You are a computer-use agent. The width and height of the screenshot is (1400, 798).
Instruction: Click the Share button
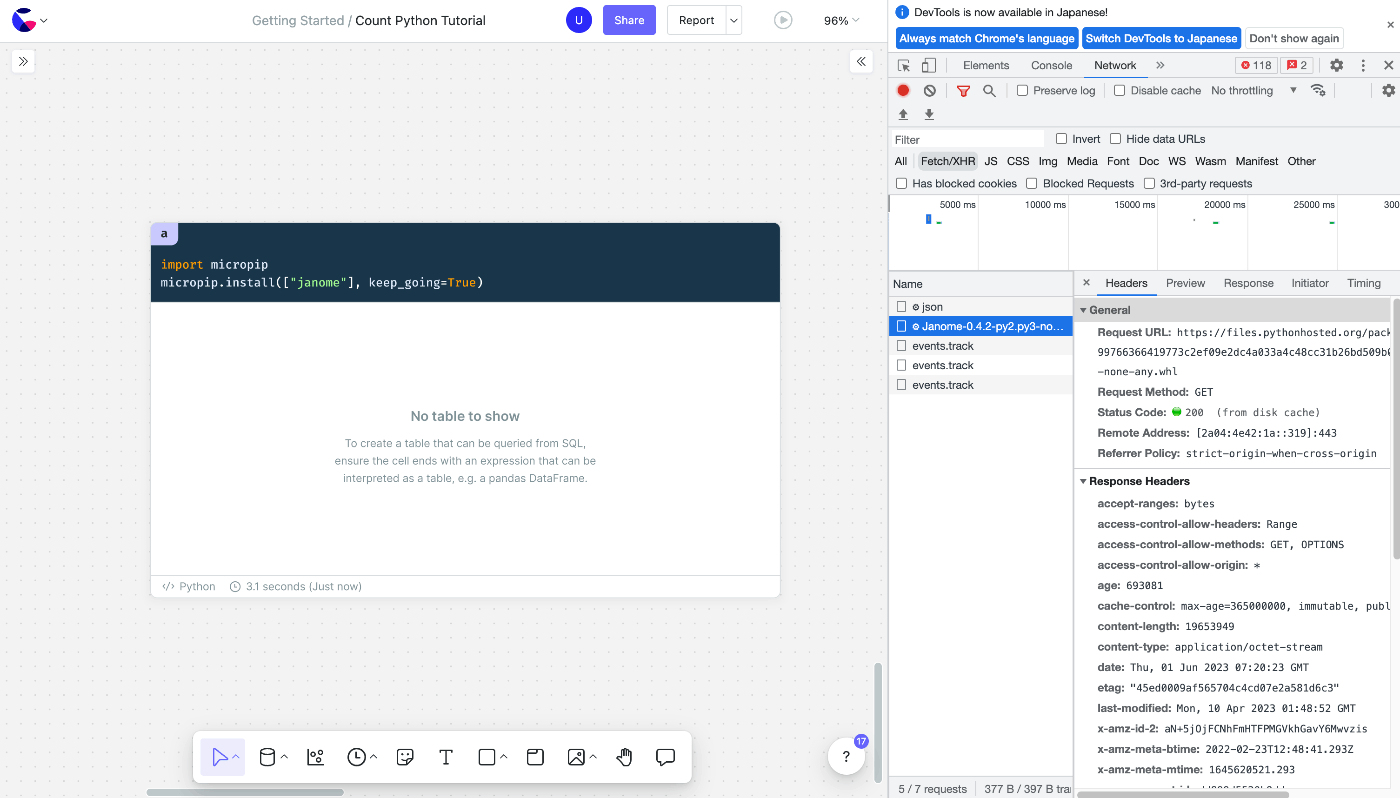tap(629, 20)
